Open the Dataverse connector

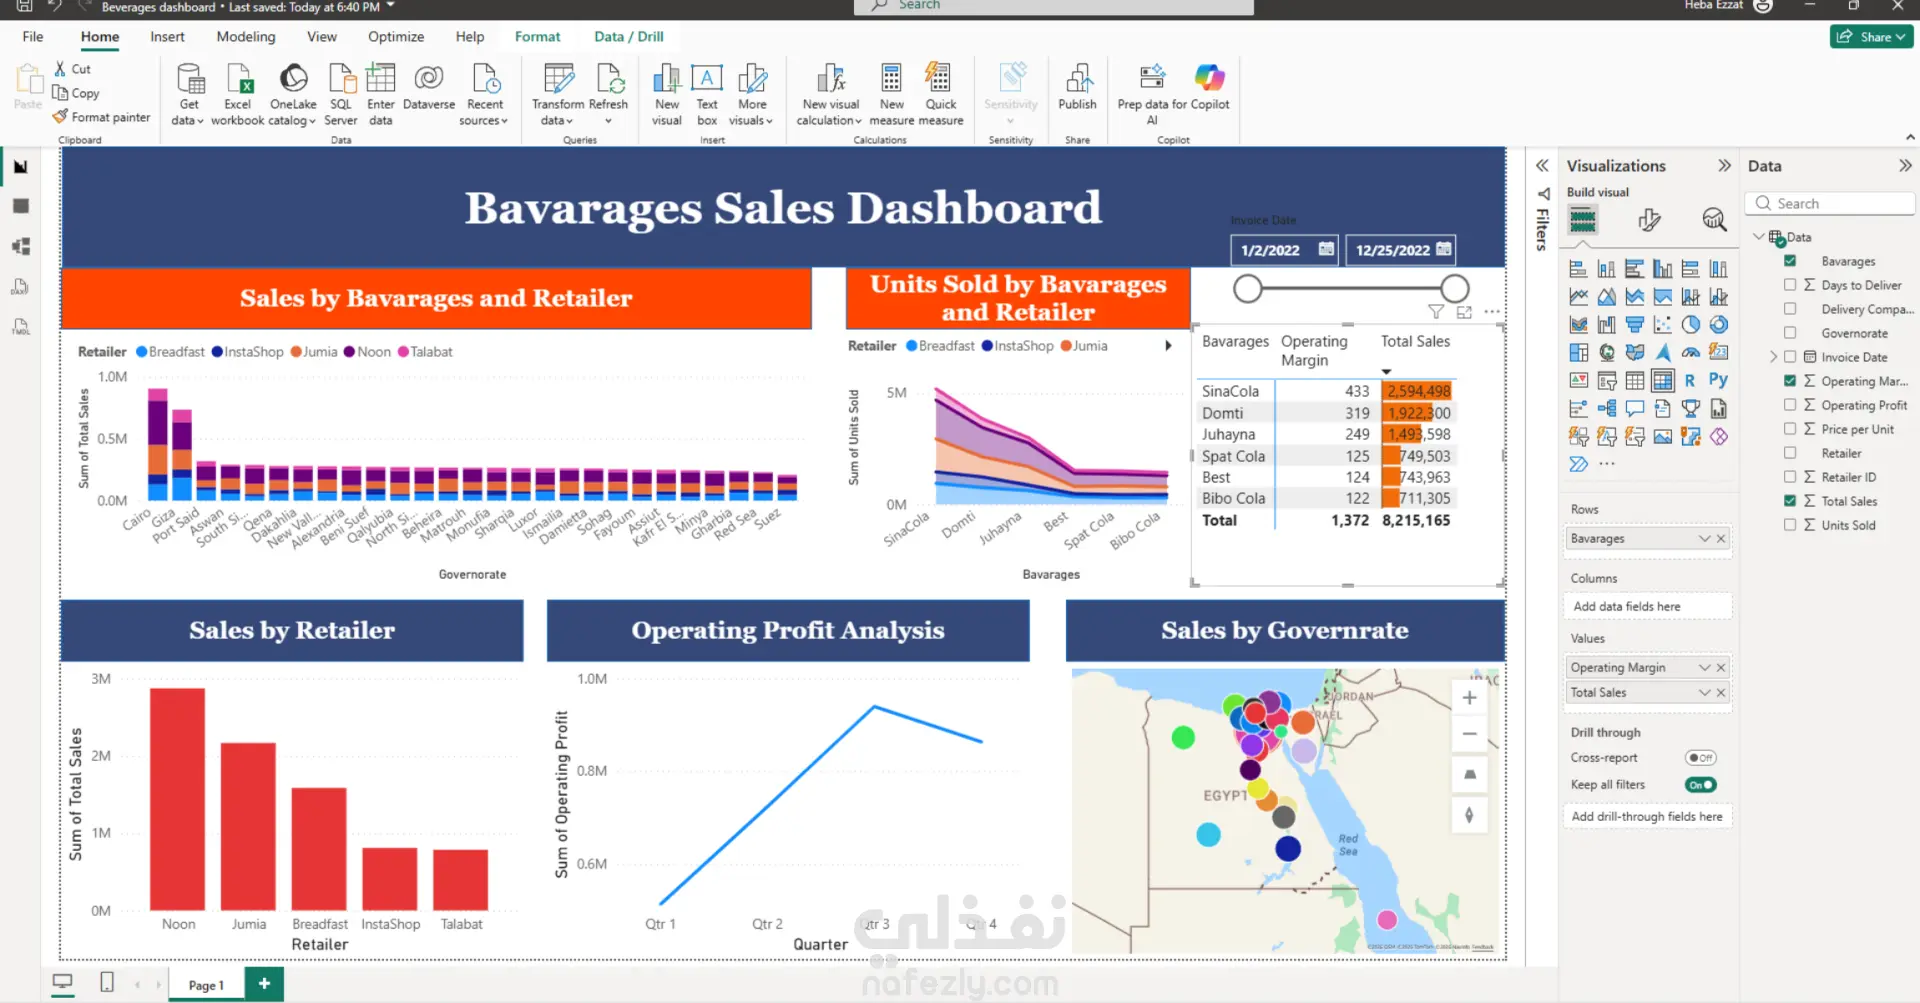pos(429,86)
